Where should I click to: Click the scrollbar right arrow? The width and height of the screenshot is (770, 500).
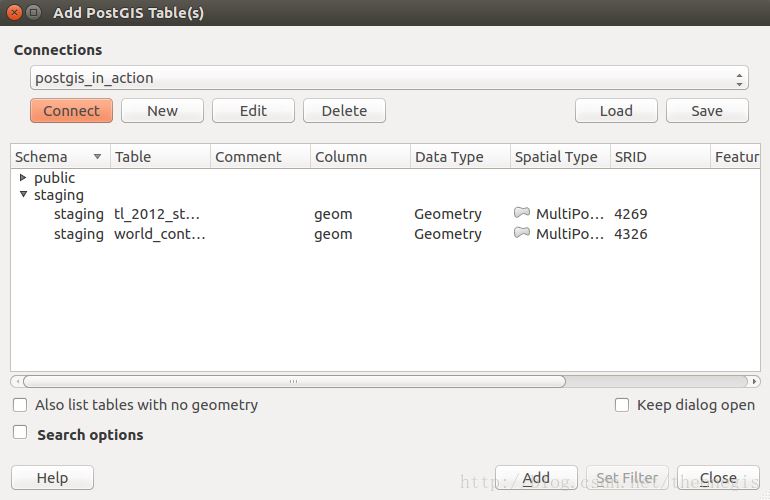pos(755,381)
